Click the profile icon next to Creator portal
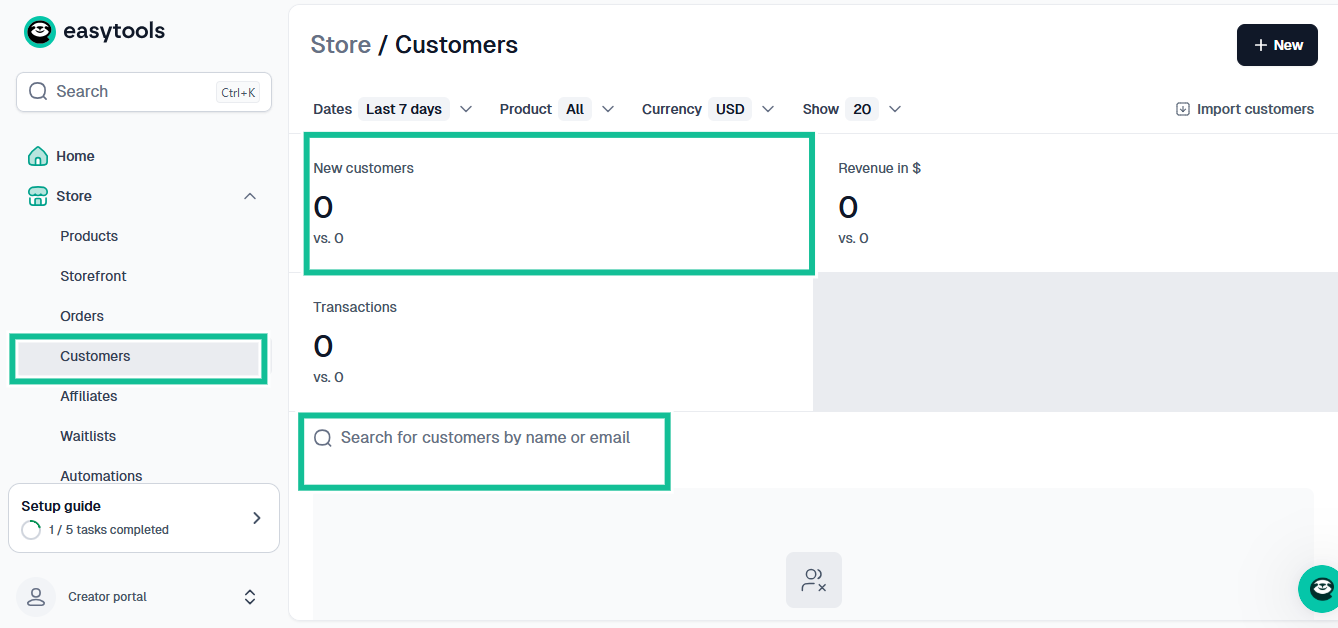This screenshot has width=1338, height=628. (x=36, y=596)
